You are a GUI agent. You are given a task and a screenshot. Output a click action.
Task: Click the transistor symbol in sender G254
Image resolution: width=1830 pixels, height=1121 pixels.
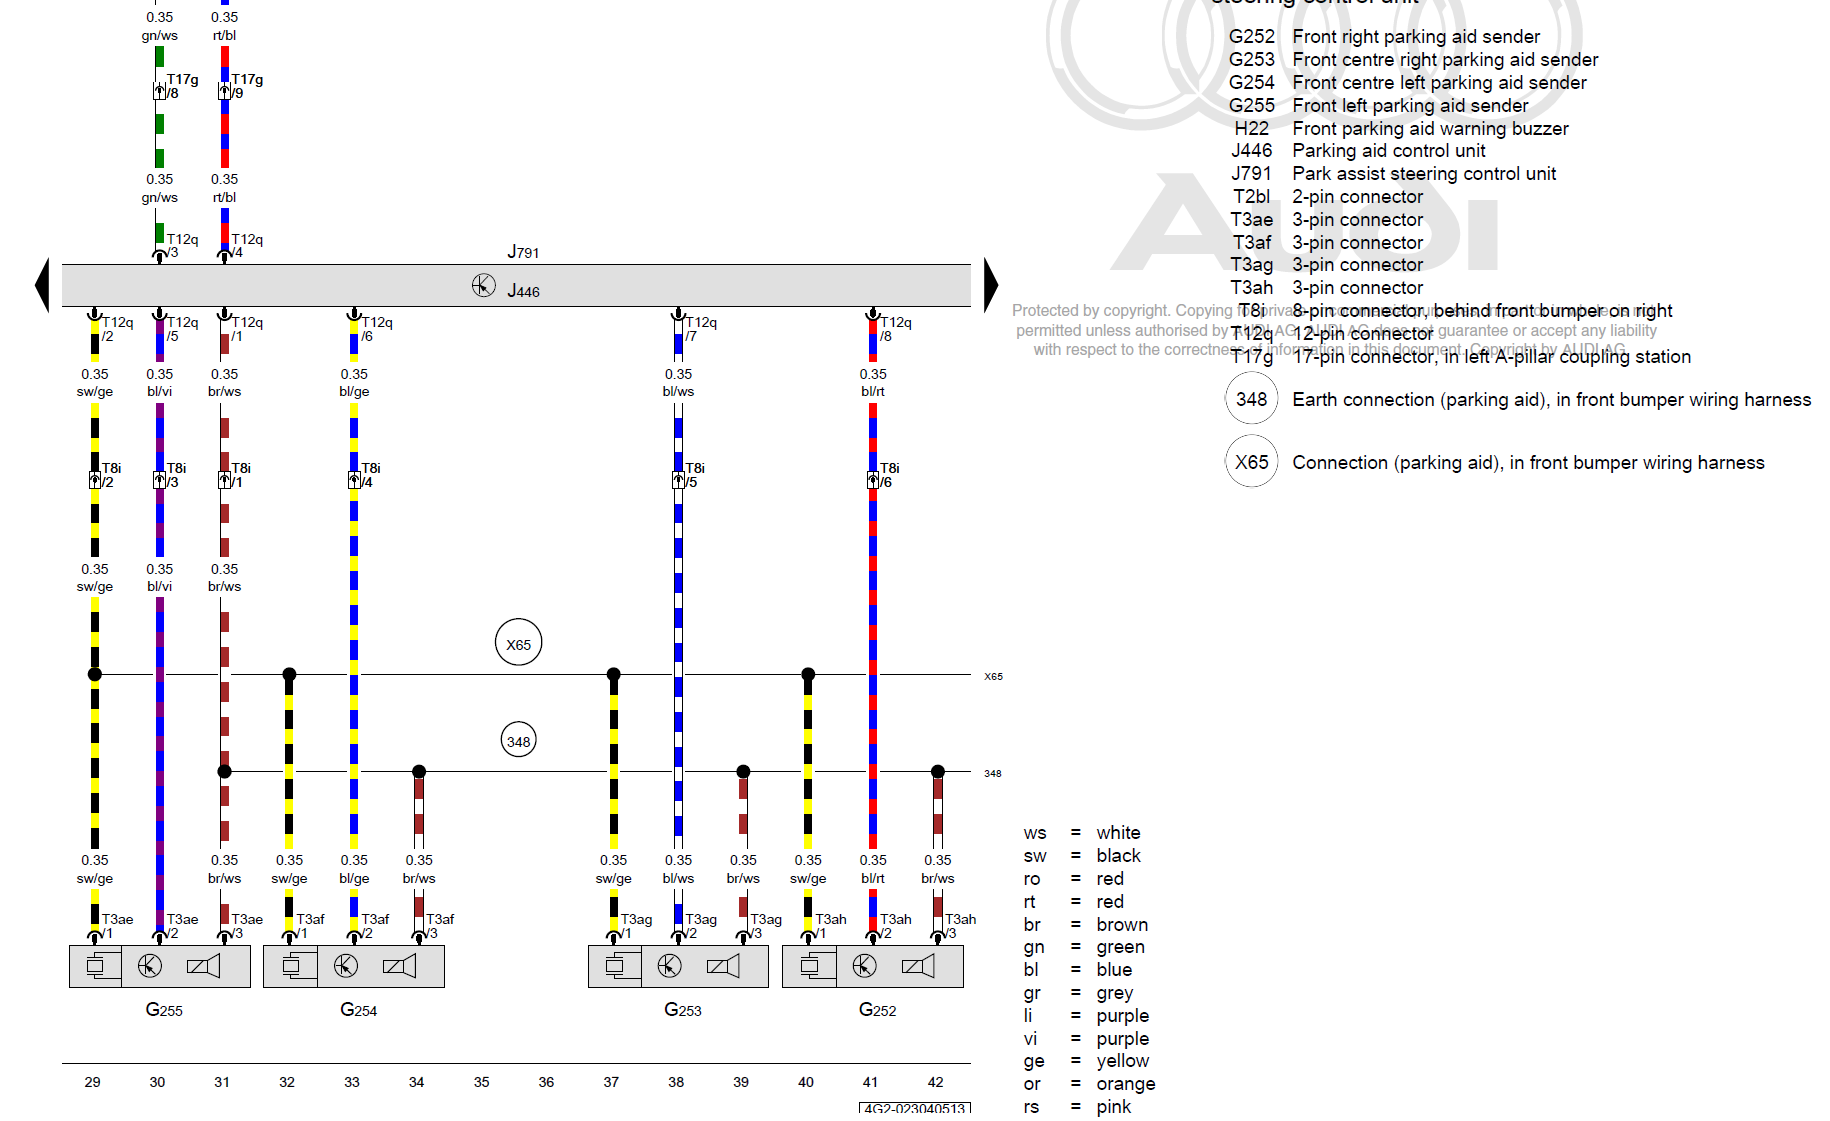pos(345,966)
